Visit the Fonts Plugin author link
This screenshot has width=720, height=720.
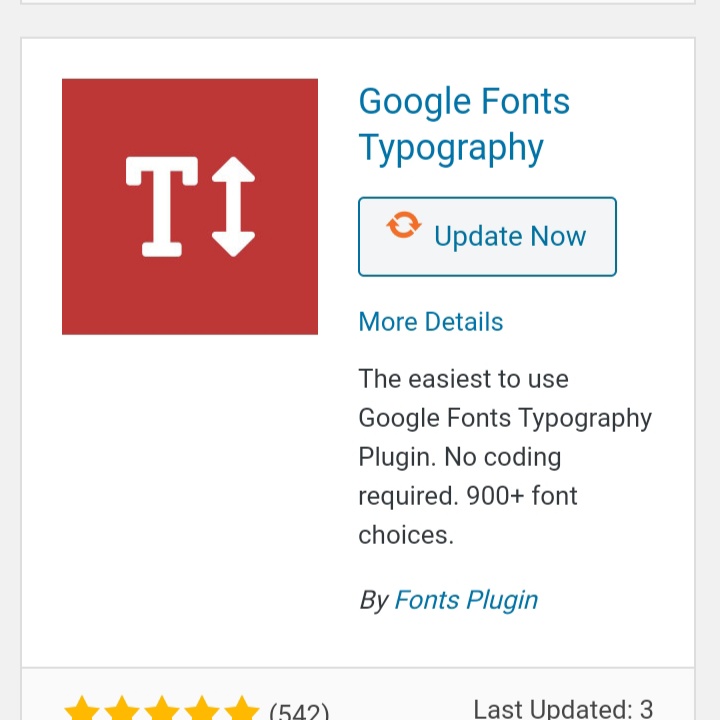click(x=466, y=600)
